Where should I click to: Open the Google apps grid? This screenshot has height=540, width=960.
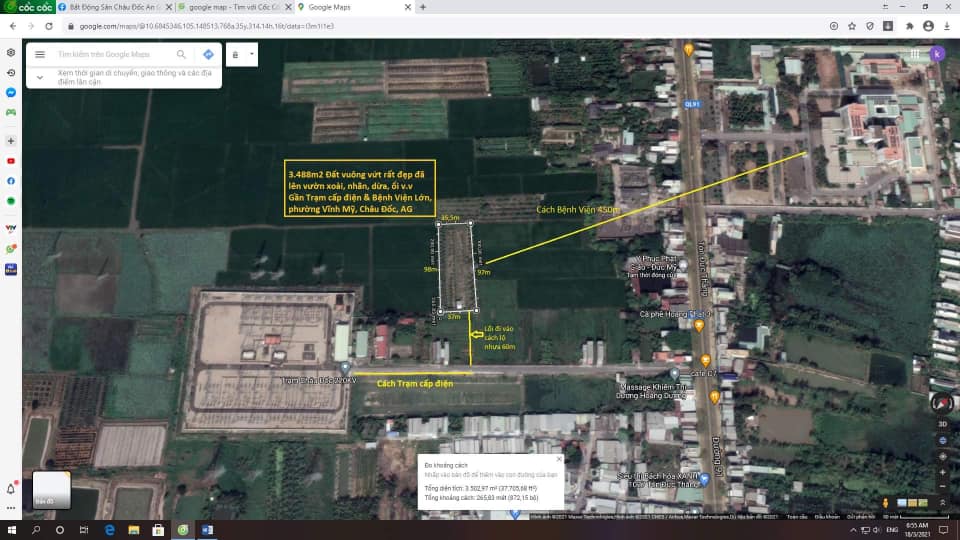[915, 54]
